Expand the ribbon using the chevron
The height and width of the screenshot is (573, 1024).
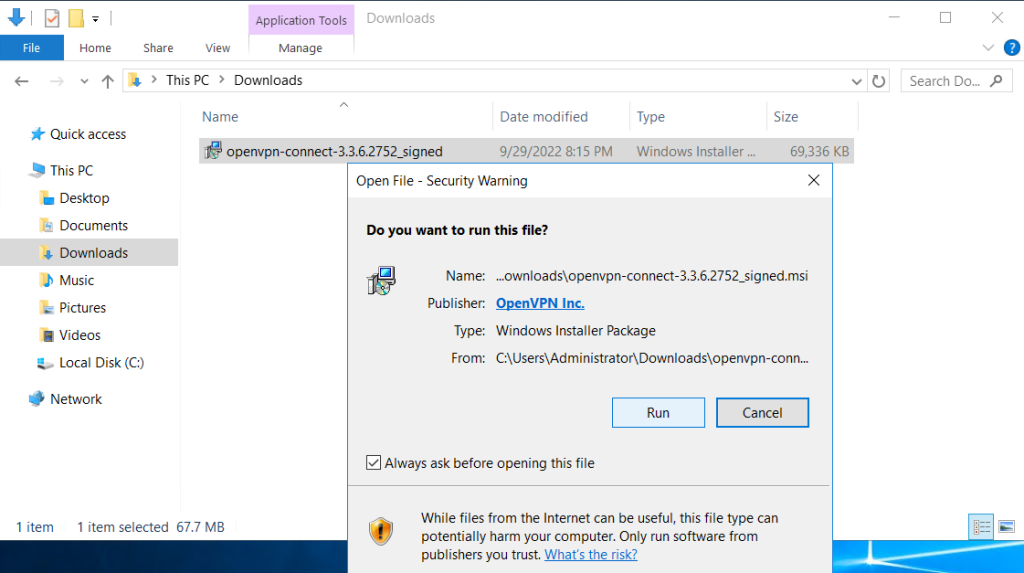pos(988,48)
